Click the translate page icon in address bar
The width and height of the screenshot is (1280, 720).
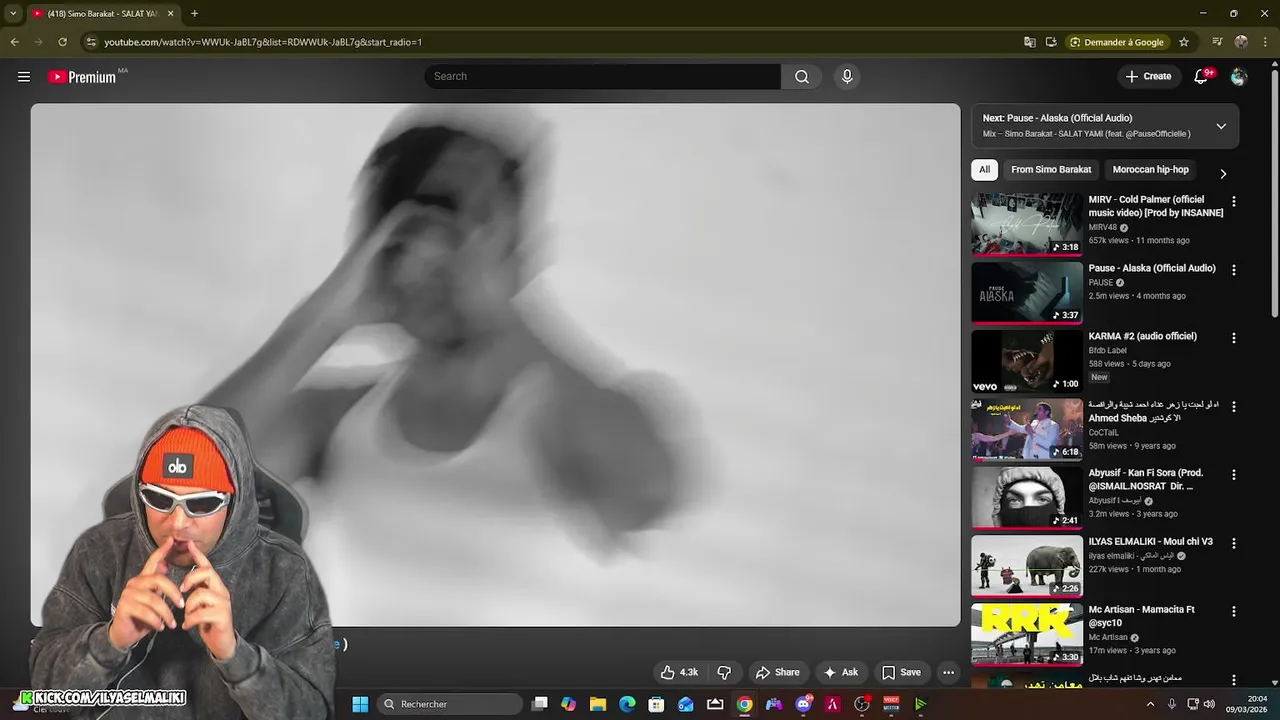(x=1030, y=42)
